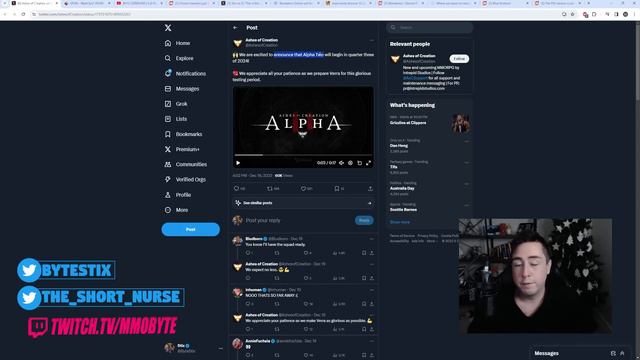Screen dimensions: 640x360
Task: Reply to the main post using its comment icon
Action: pyautogui.click(x=236, y=189)
